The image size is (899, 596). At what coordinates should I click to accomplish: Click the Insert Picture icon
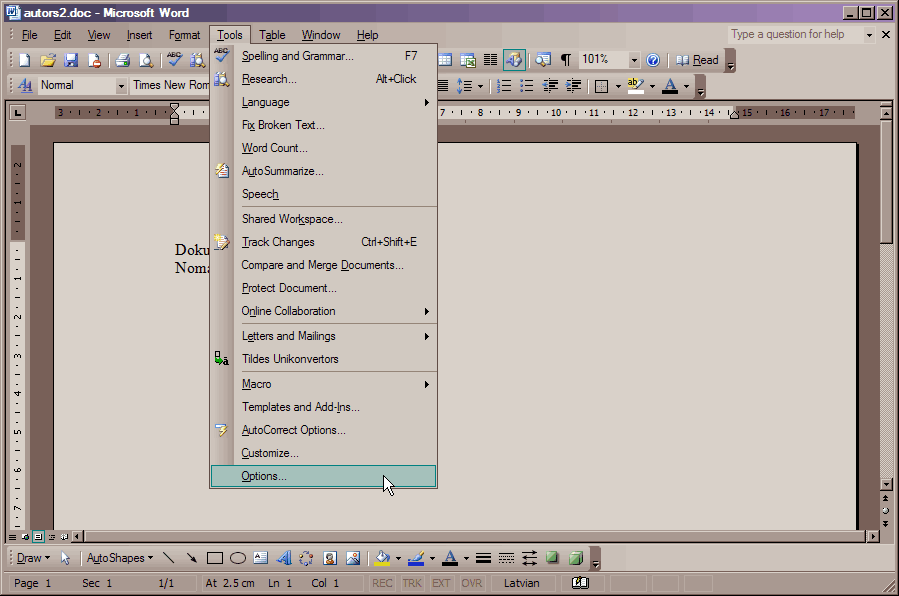pyautogui.click(x=353, y=558)
